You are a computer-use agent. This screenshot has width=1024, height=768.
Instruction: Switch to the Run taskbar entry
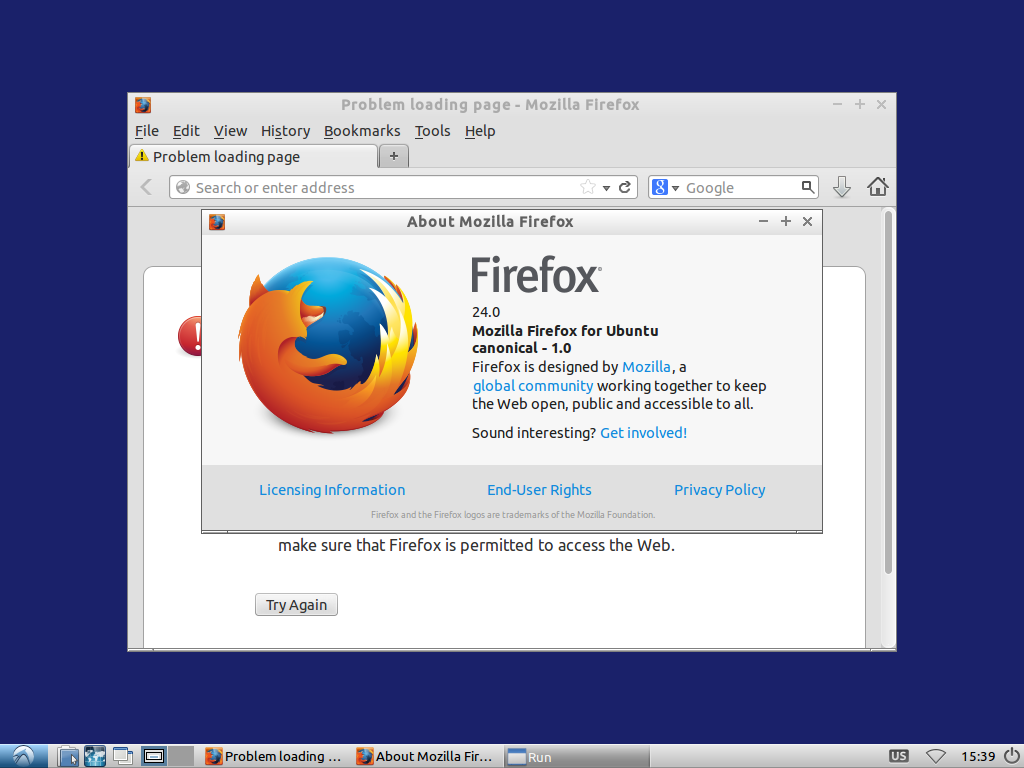point(577,756)
